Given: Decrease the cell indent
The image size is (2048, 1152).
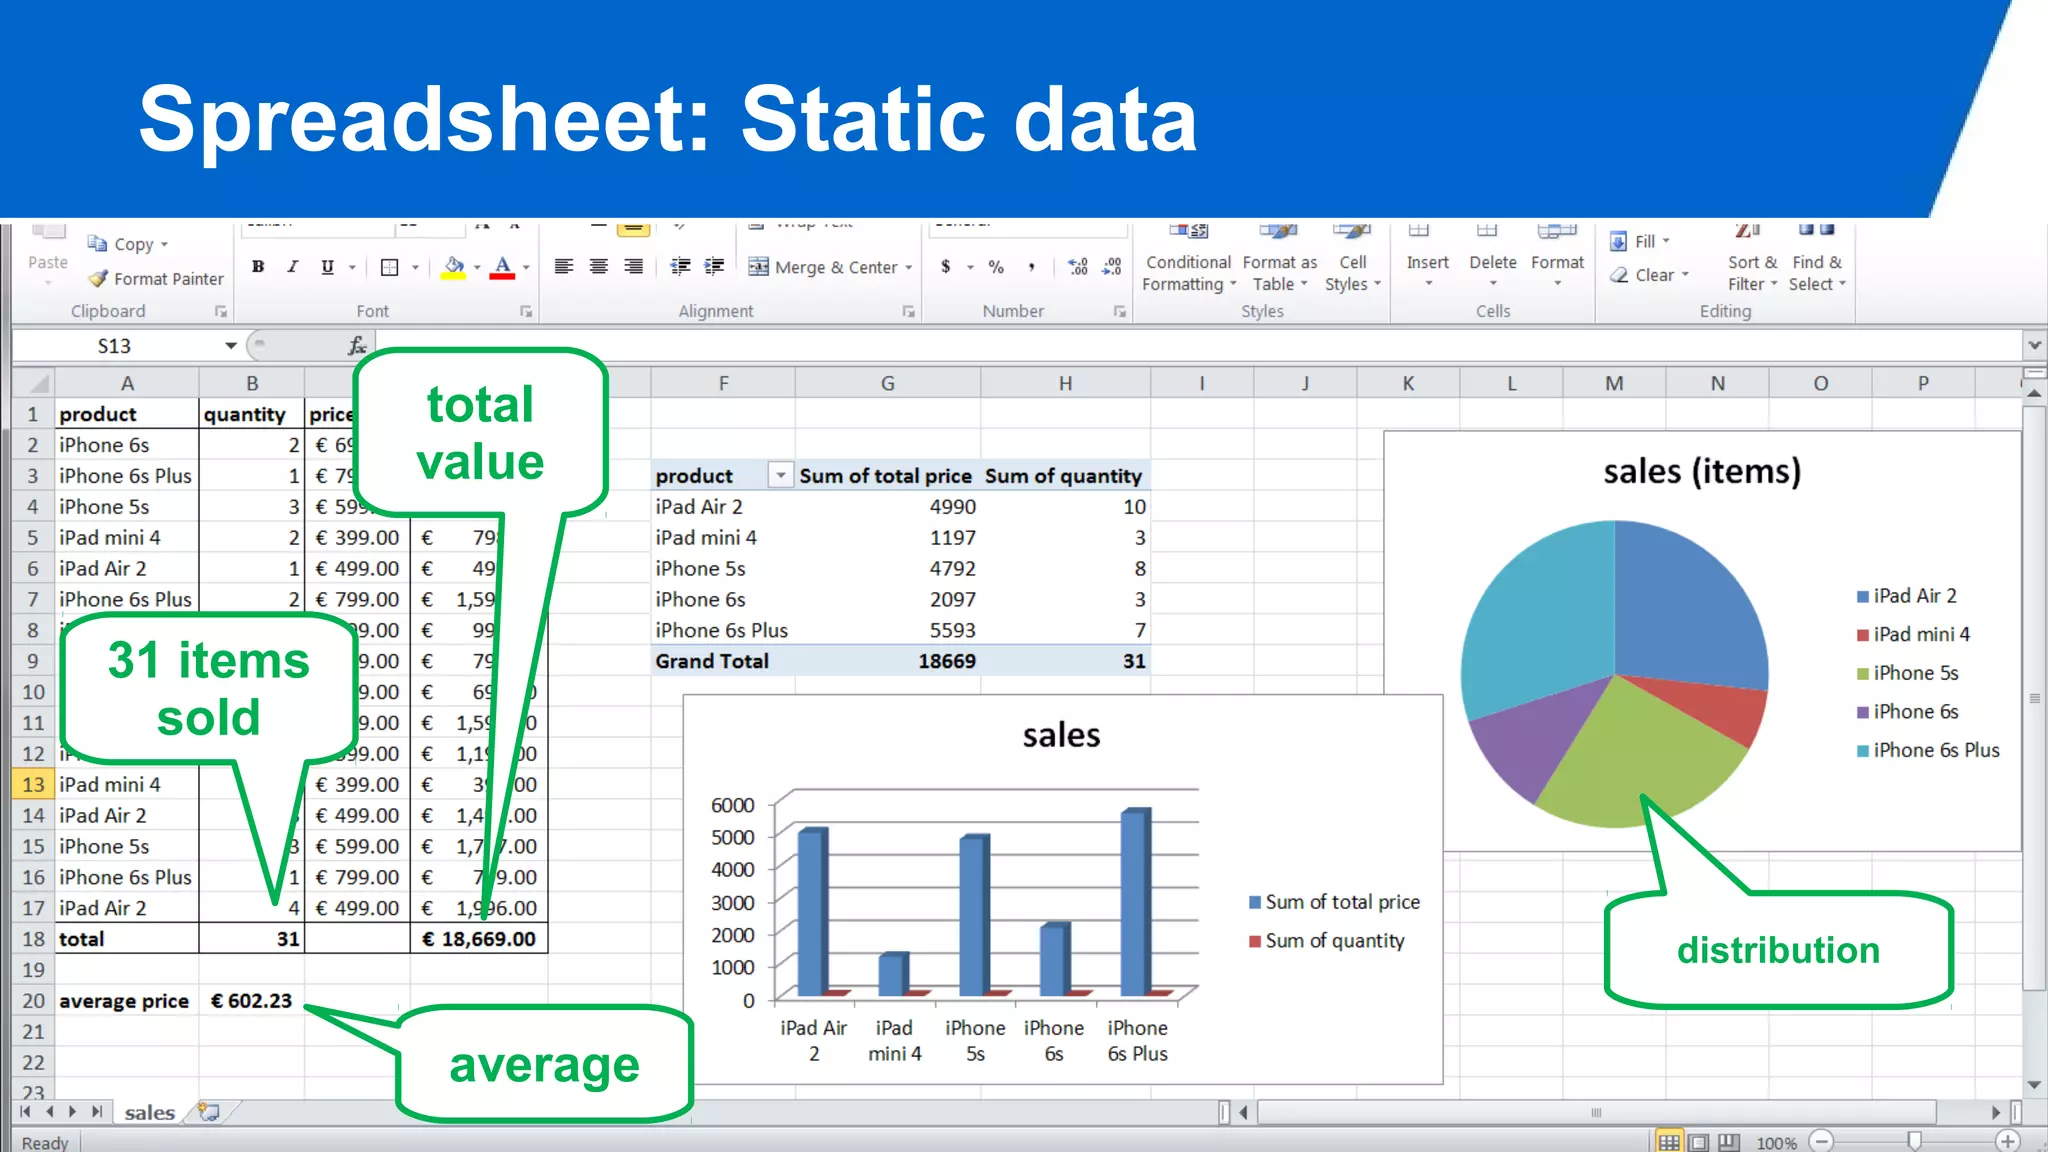Looking at the screenshot, I should tap(681, 267).
